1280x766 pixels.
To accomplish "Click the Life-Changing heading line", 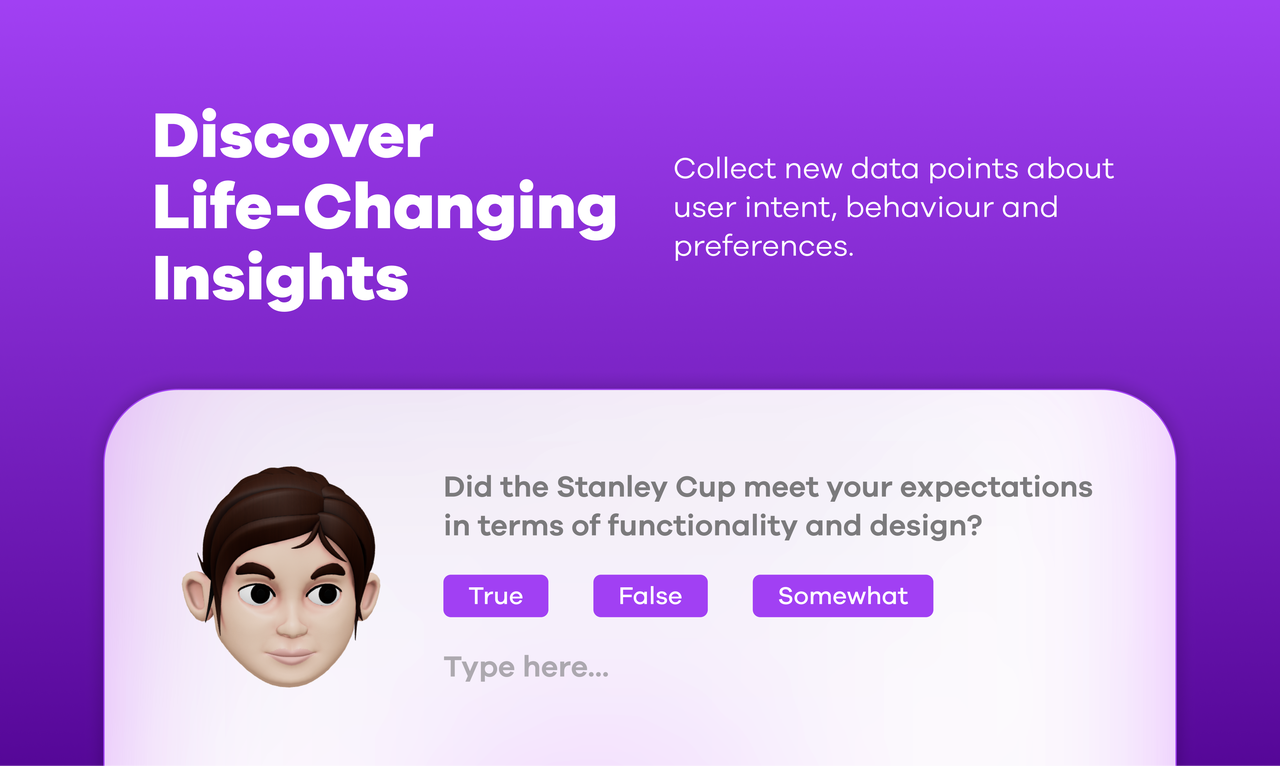I will (x=385, y=208).
